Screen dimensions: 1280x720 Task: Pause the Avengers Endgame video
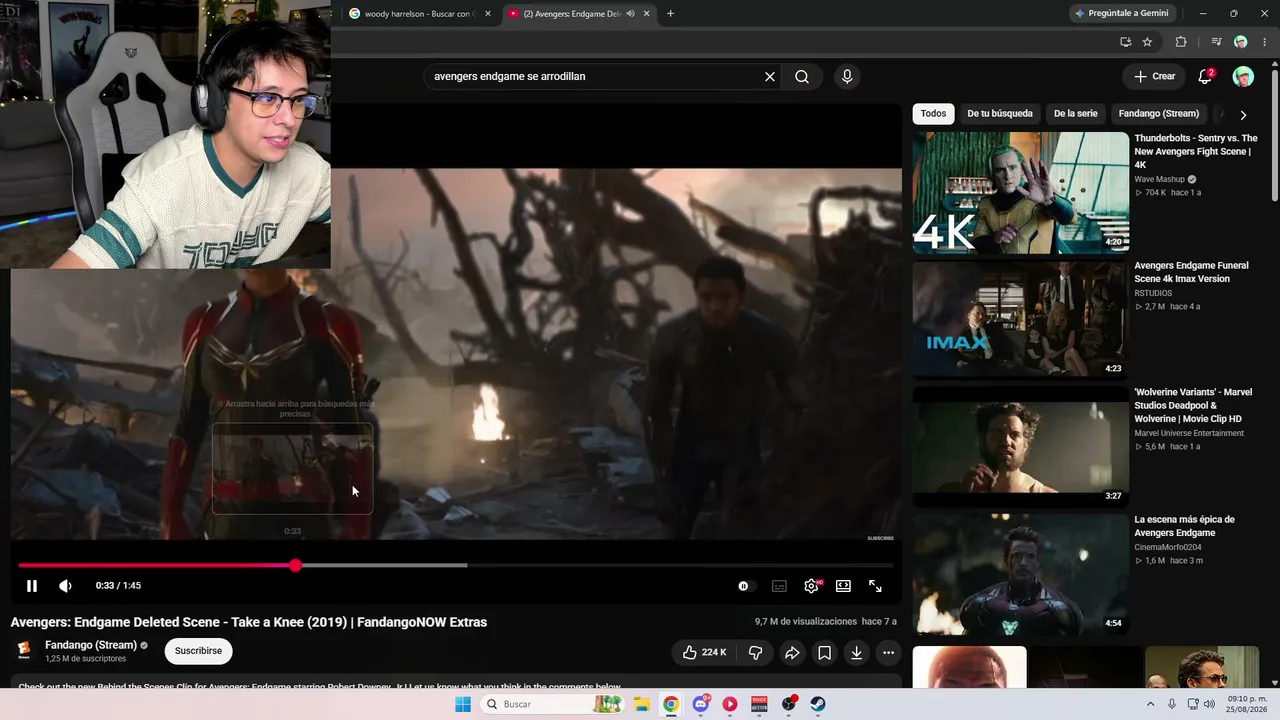click(32, 586)
